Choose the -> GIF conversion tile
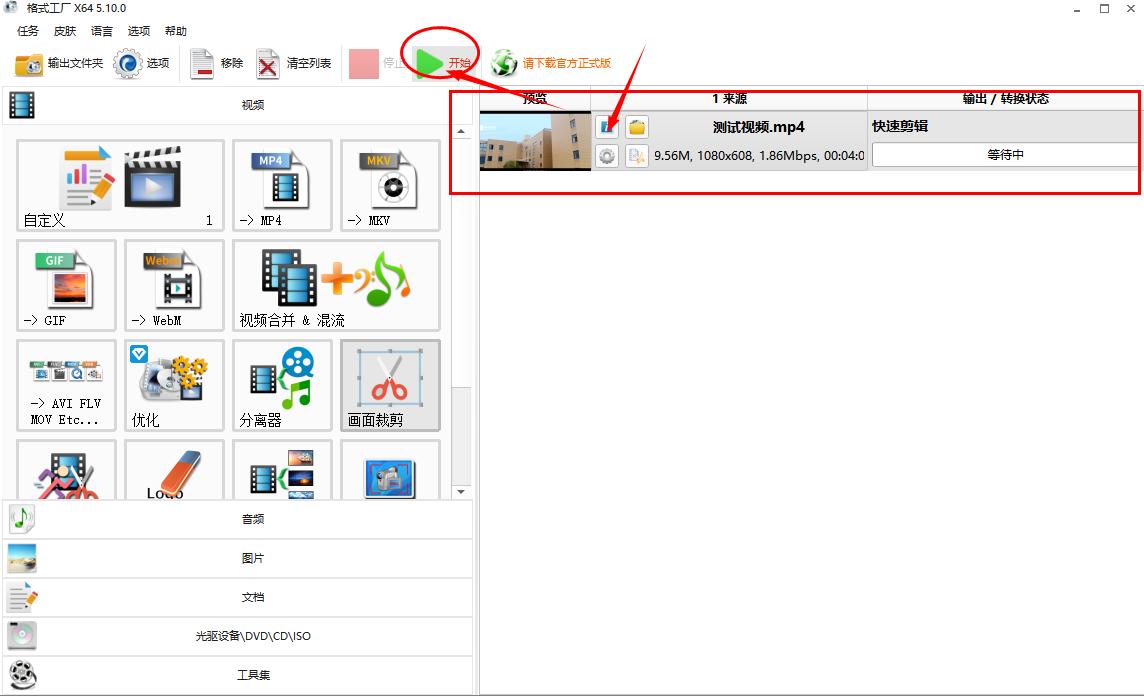Image resolution: width=1144 pixels, height=696 pixels. (66, 285)
